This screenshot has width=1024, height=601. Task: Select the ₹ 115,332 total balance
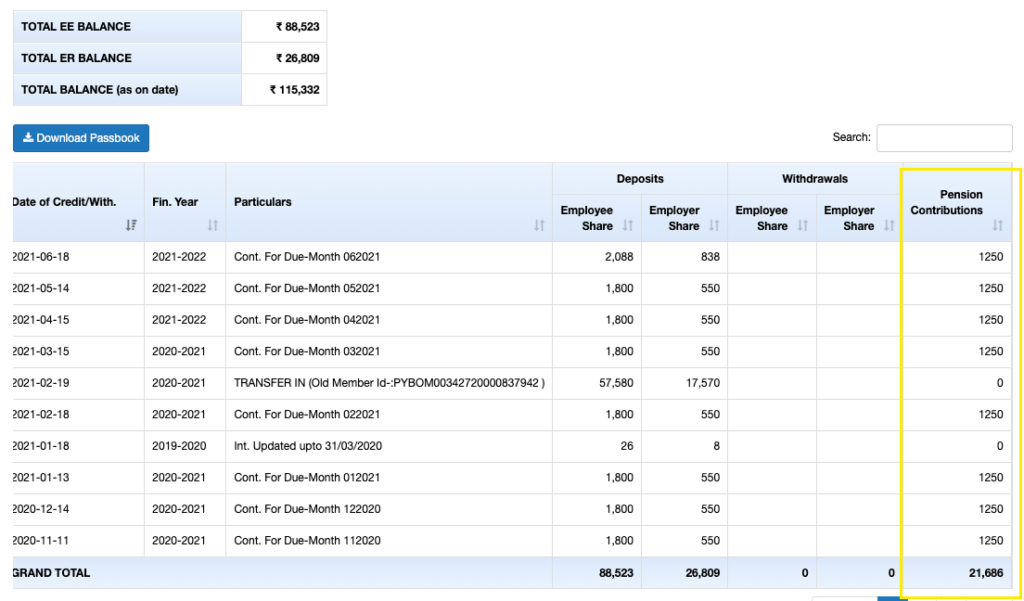pyautogui.click(x=295, y=89)
